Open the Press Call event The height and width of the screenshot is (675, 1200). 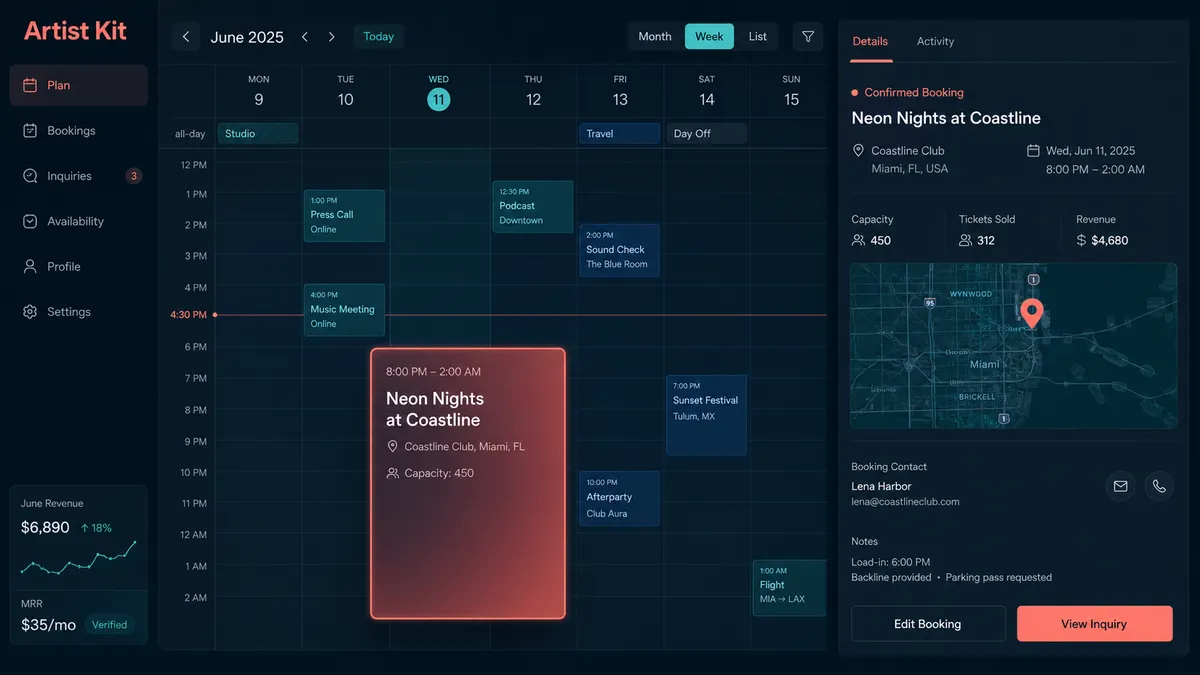tap(344, 215)
